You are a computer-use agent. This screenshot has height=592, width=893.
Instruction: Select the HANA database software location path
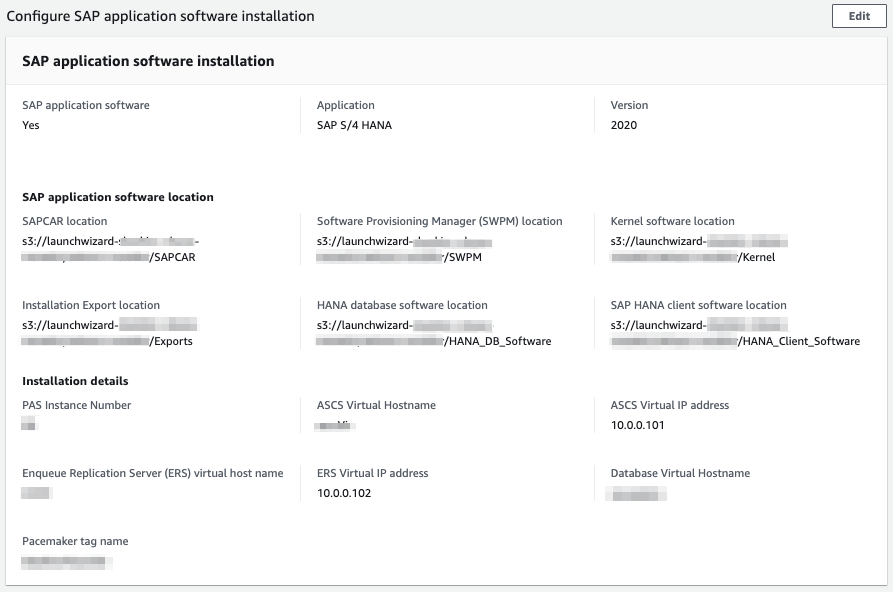coord(433,333)
